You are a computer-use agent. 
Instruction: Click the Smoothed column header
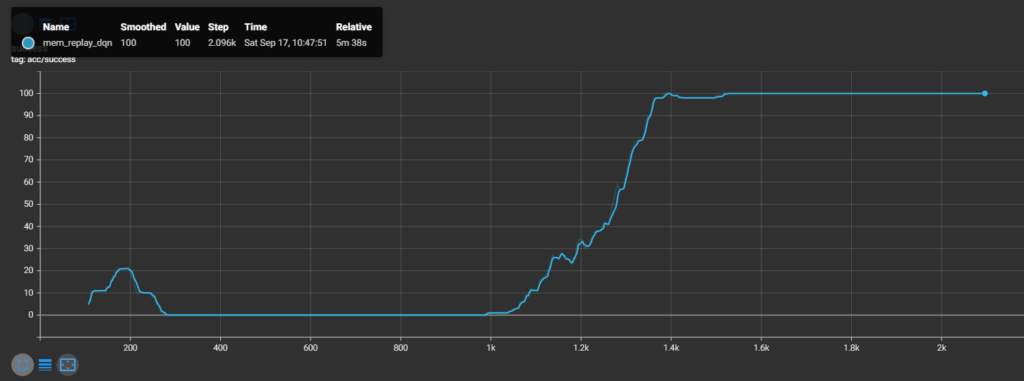pos(144,27)
